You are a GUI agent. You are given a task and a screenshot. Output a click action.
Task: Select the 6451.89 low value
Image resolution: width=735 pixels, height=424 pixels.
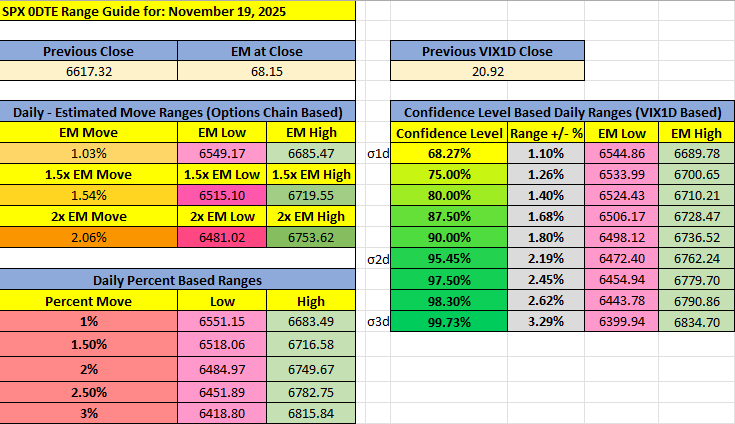222,392
